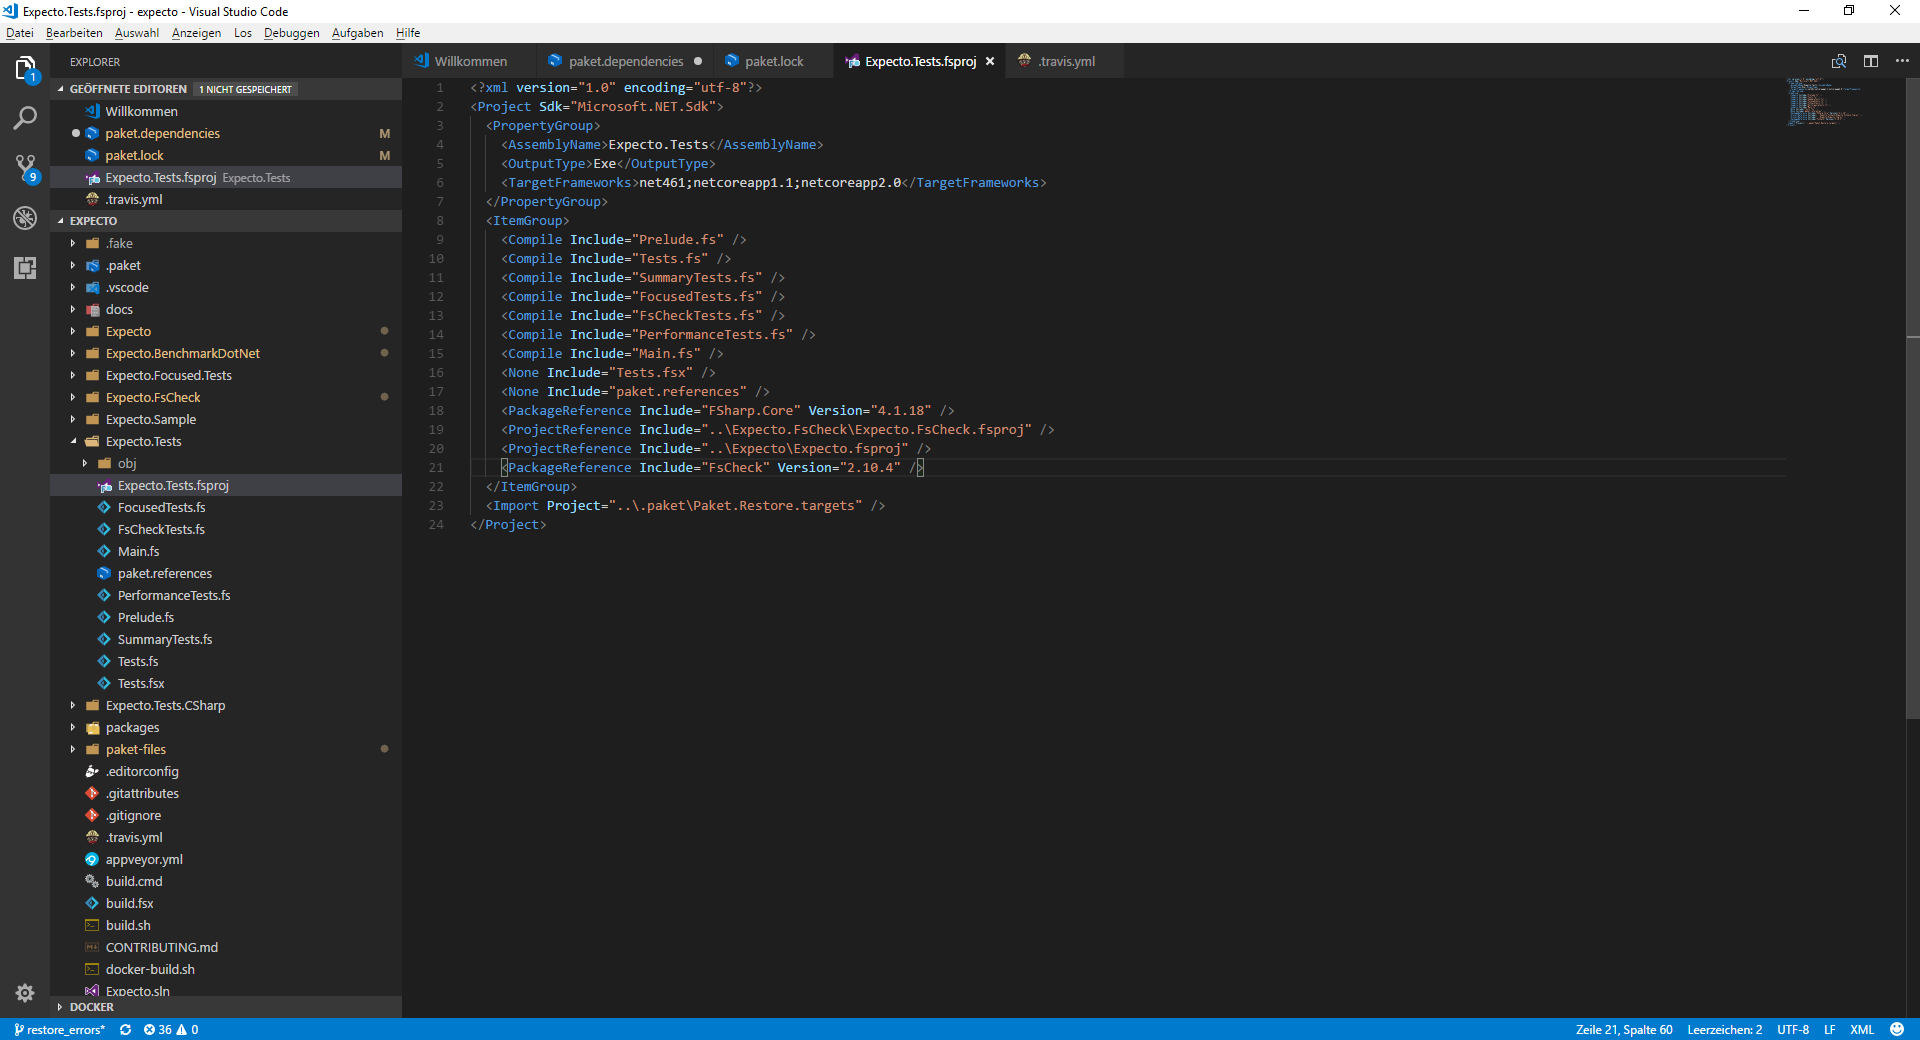Select Main.fs in the Explorer
This screenshot has height=1040, width=1920.
pyautogui.click(x=139, y=551)
